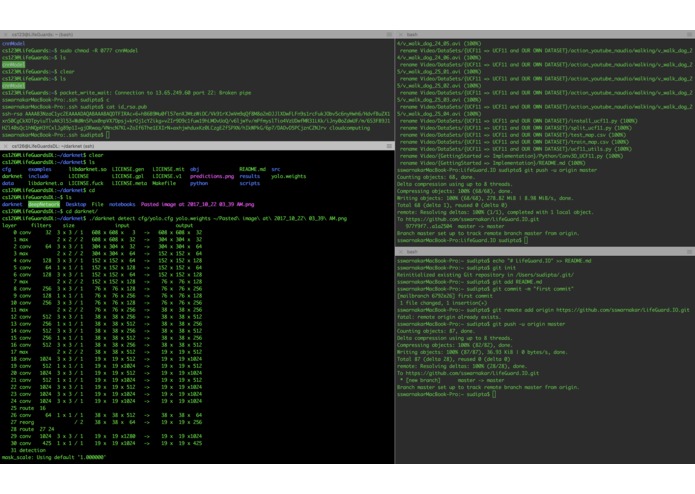This screenshot has width=695, height=494.
Task: Click 'install_ucf11.py' rename line
Action: [518, 121]
